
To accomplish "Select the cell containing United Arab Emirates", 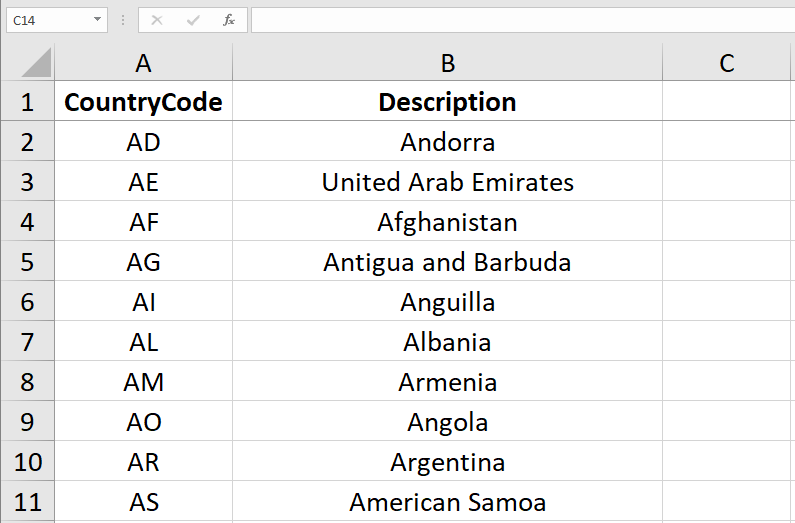I will tap(447, 182).
